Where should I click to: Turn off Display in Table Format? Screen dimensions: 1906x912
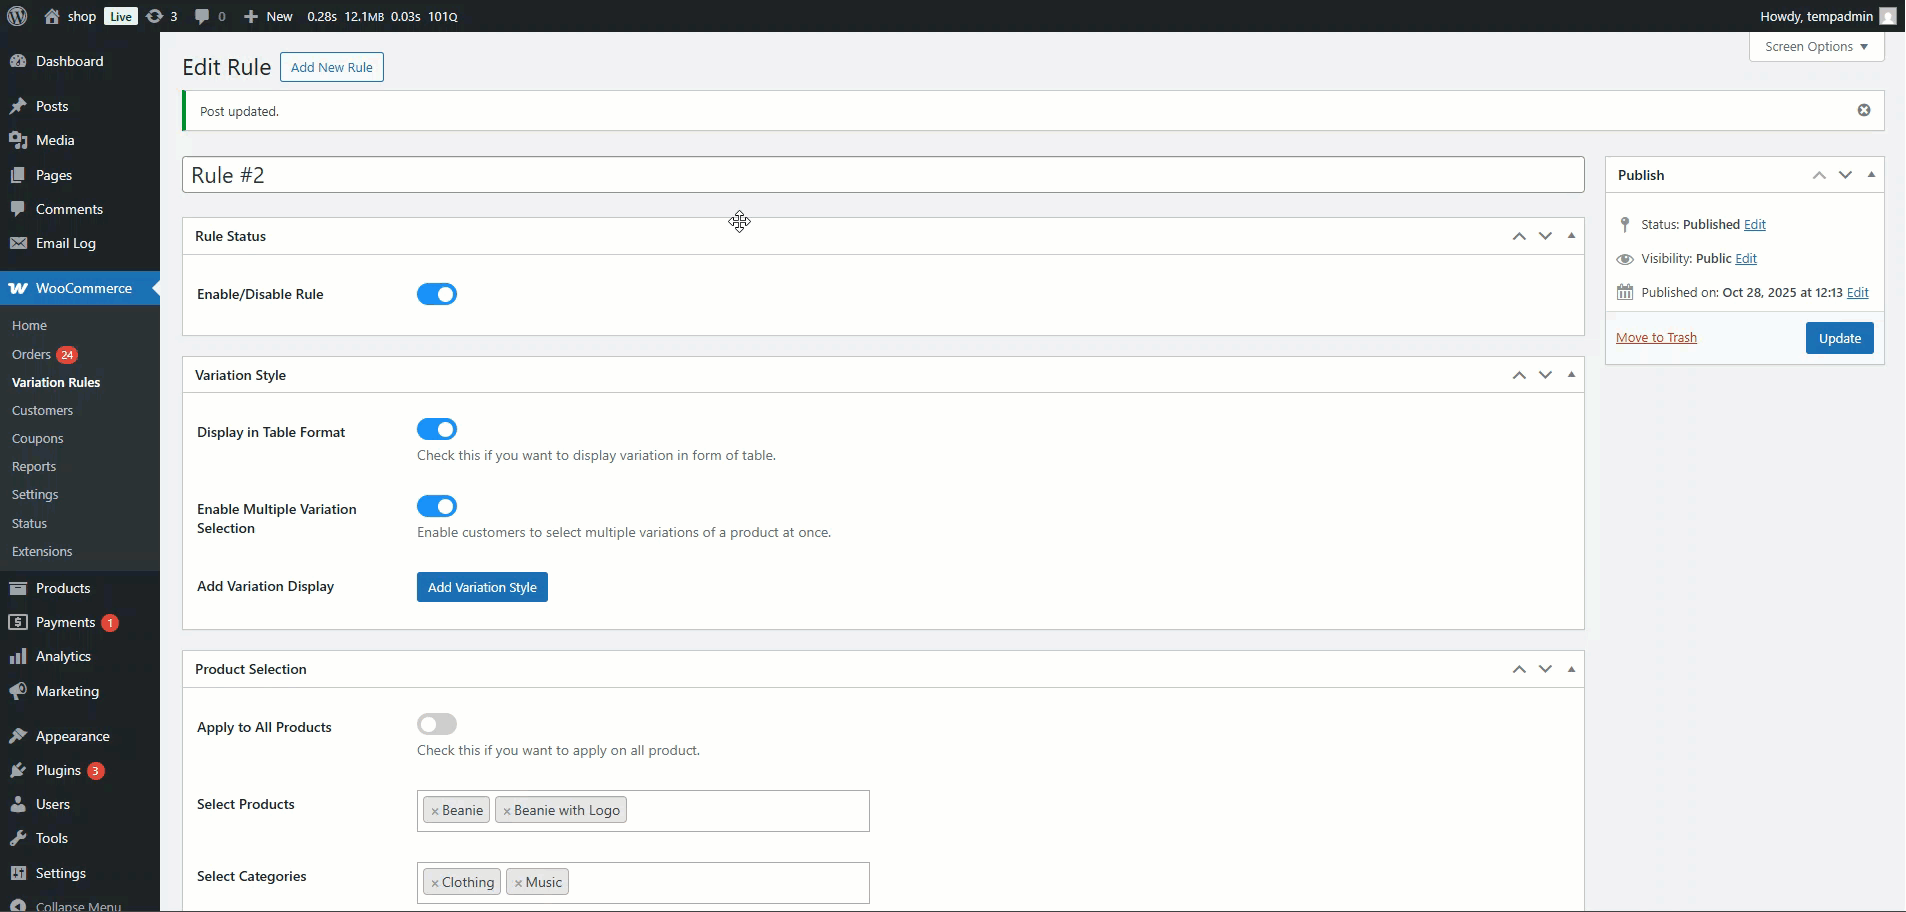[x=437, y=429]
